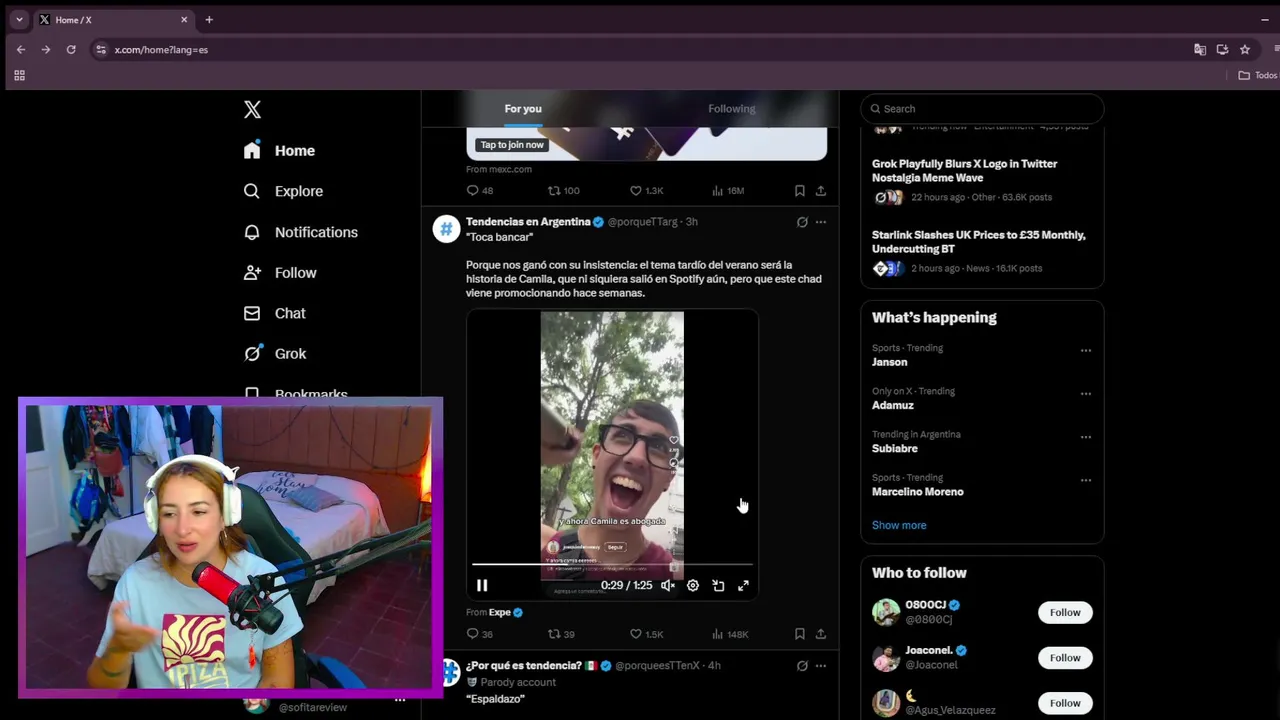The width and height of the screenshot is (1280, 720).
Task: Open more options on ¿Por qué es tendencia? post
Action: coord(821,666)
